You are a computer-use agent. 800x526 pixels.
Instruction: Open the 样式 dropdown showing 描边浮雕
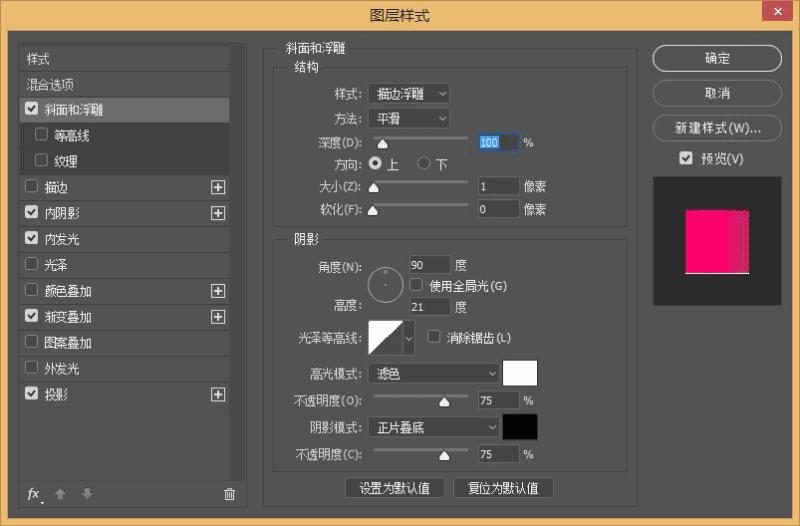[409, 93]
